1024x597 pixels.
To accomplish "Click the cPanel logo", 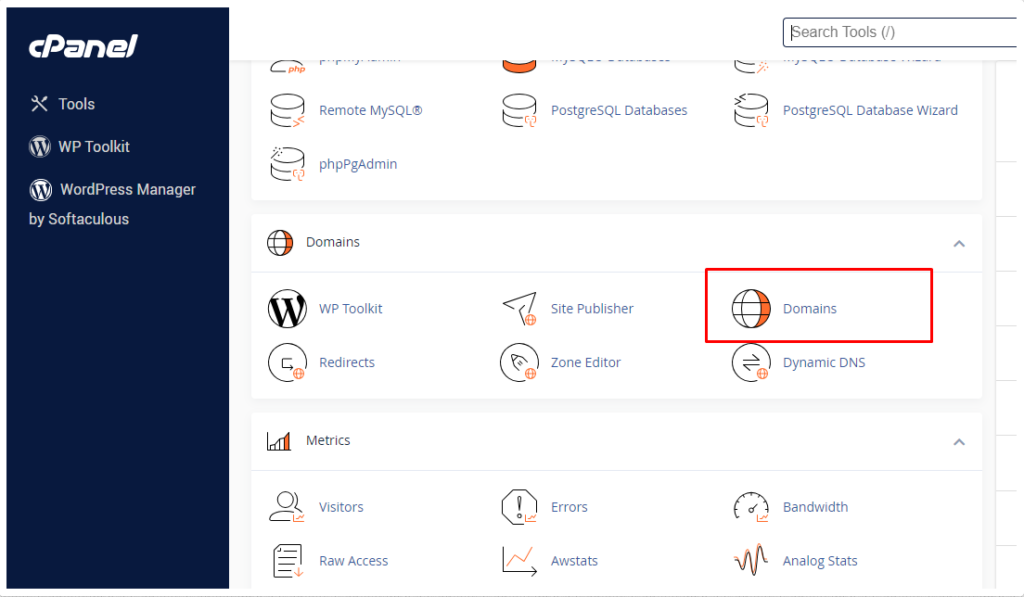I will point(83,46).
